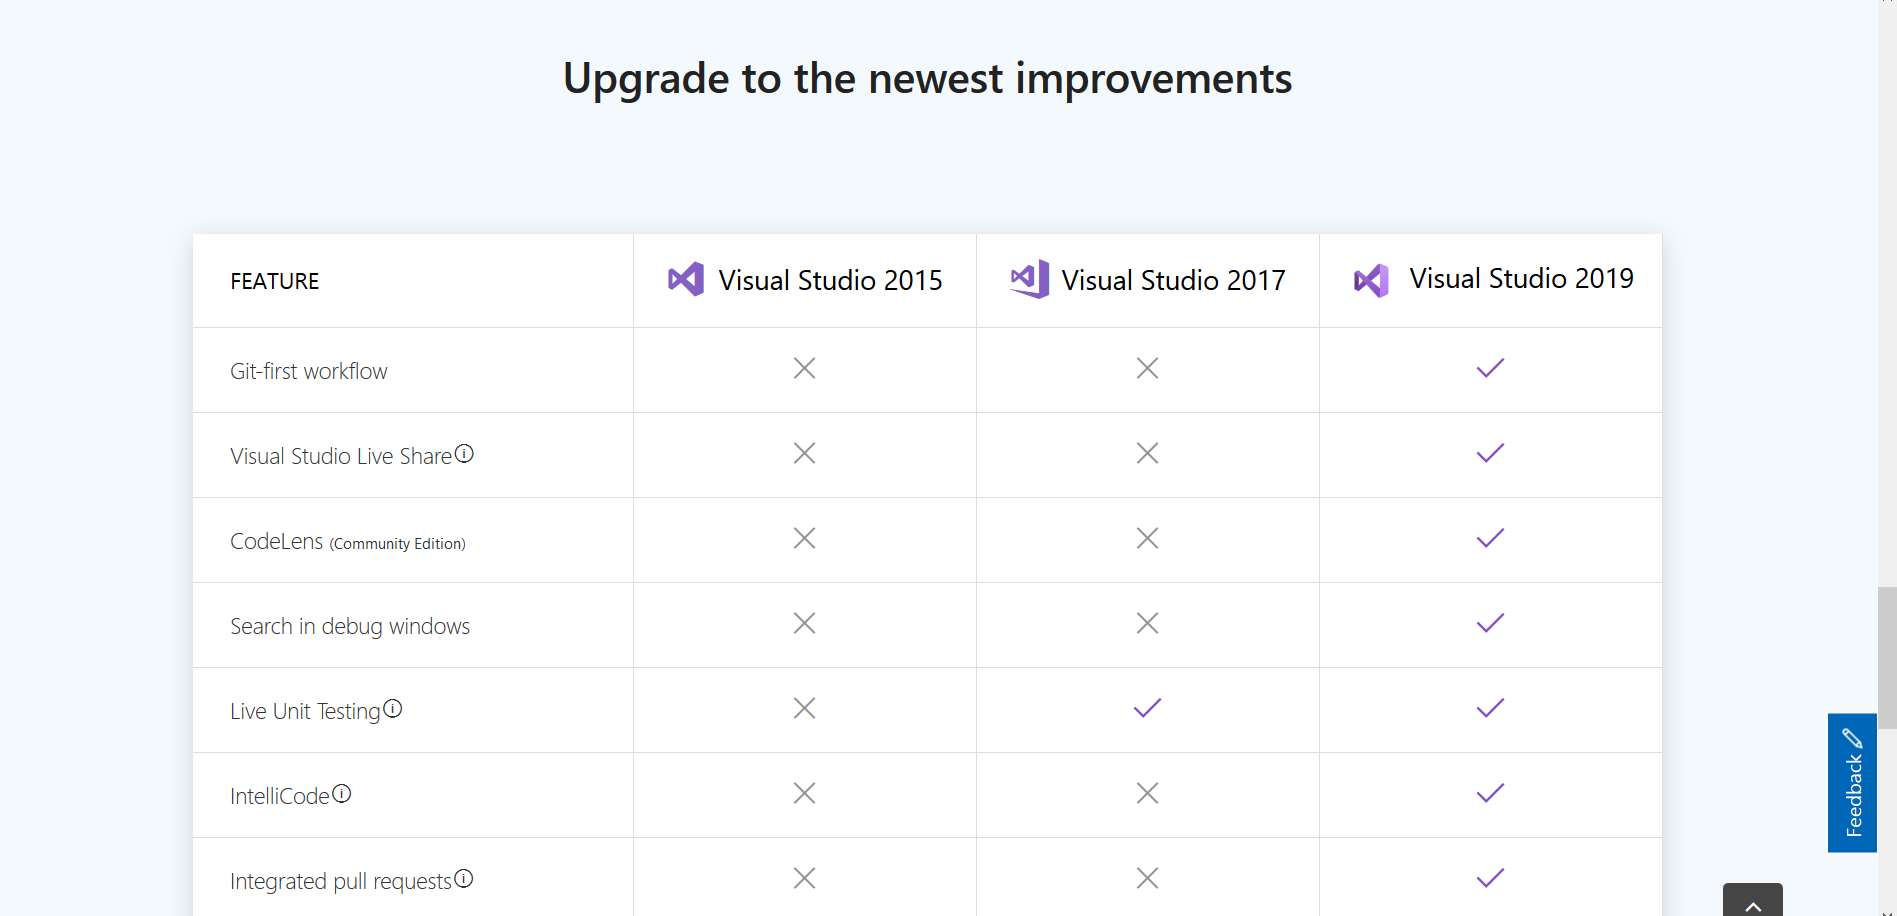Click the Visual Studio 2015 logo icon
This screenshot has height=916, width=1897.
coord(686,279)
